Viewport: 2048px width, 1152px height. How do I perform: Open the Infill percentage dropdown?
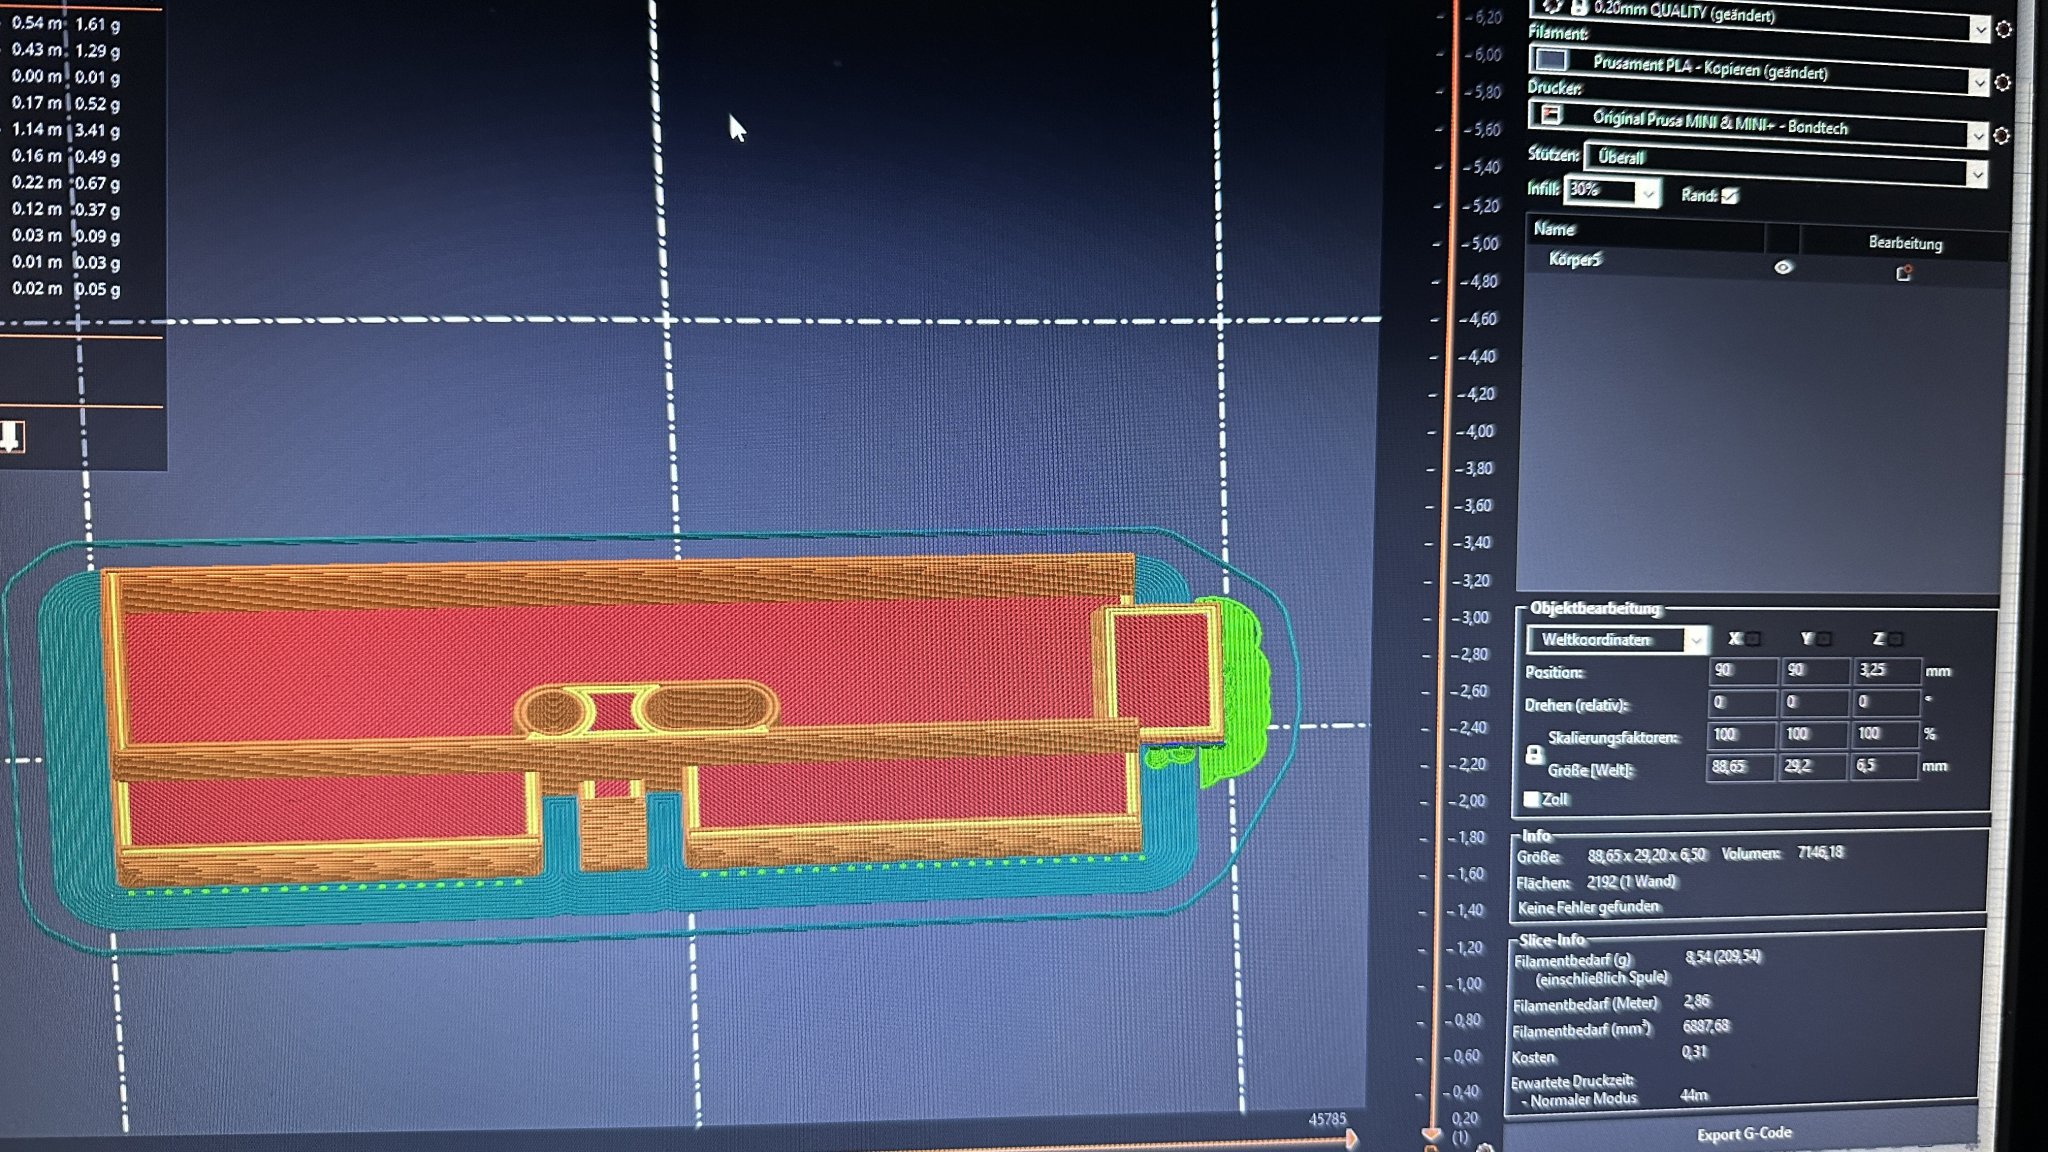(1648, 192)
